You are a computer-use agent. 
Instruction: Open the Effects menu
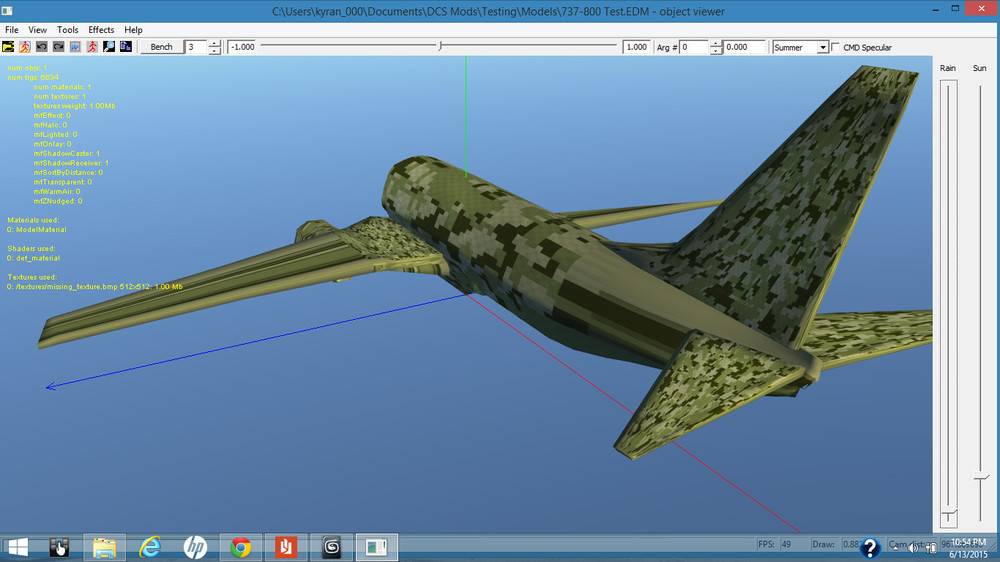pos(101,30)
